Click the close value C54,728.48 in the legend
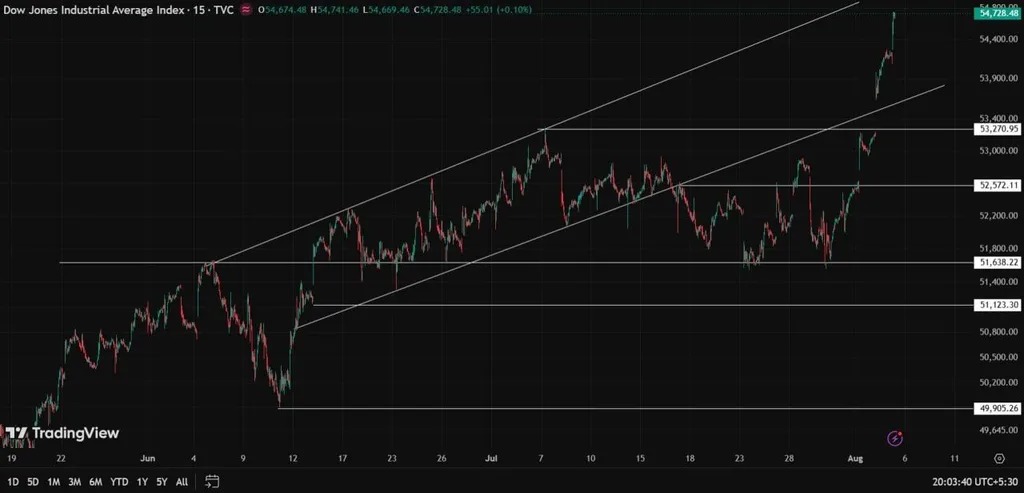 click(x=438, y=10)
